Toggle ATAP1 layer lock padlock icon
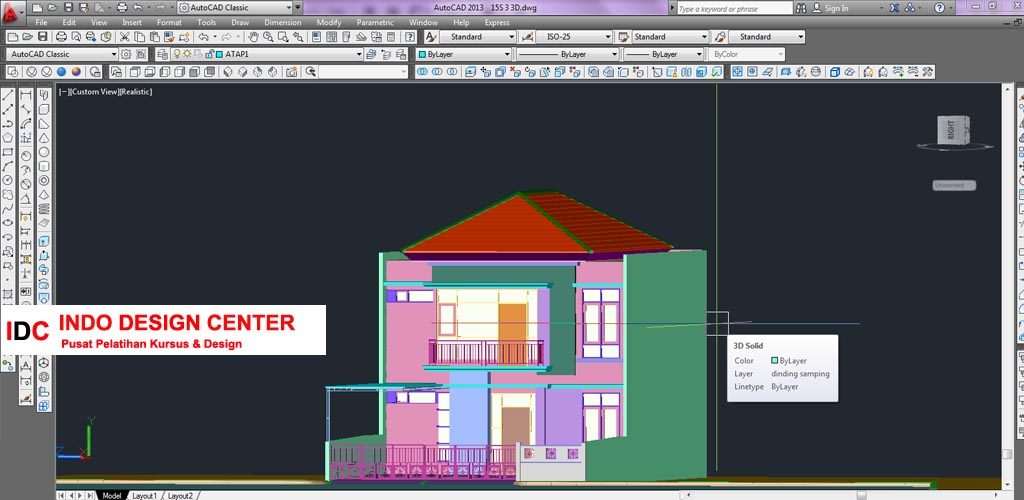This screenshot has height=500, width=1024. 208,54
